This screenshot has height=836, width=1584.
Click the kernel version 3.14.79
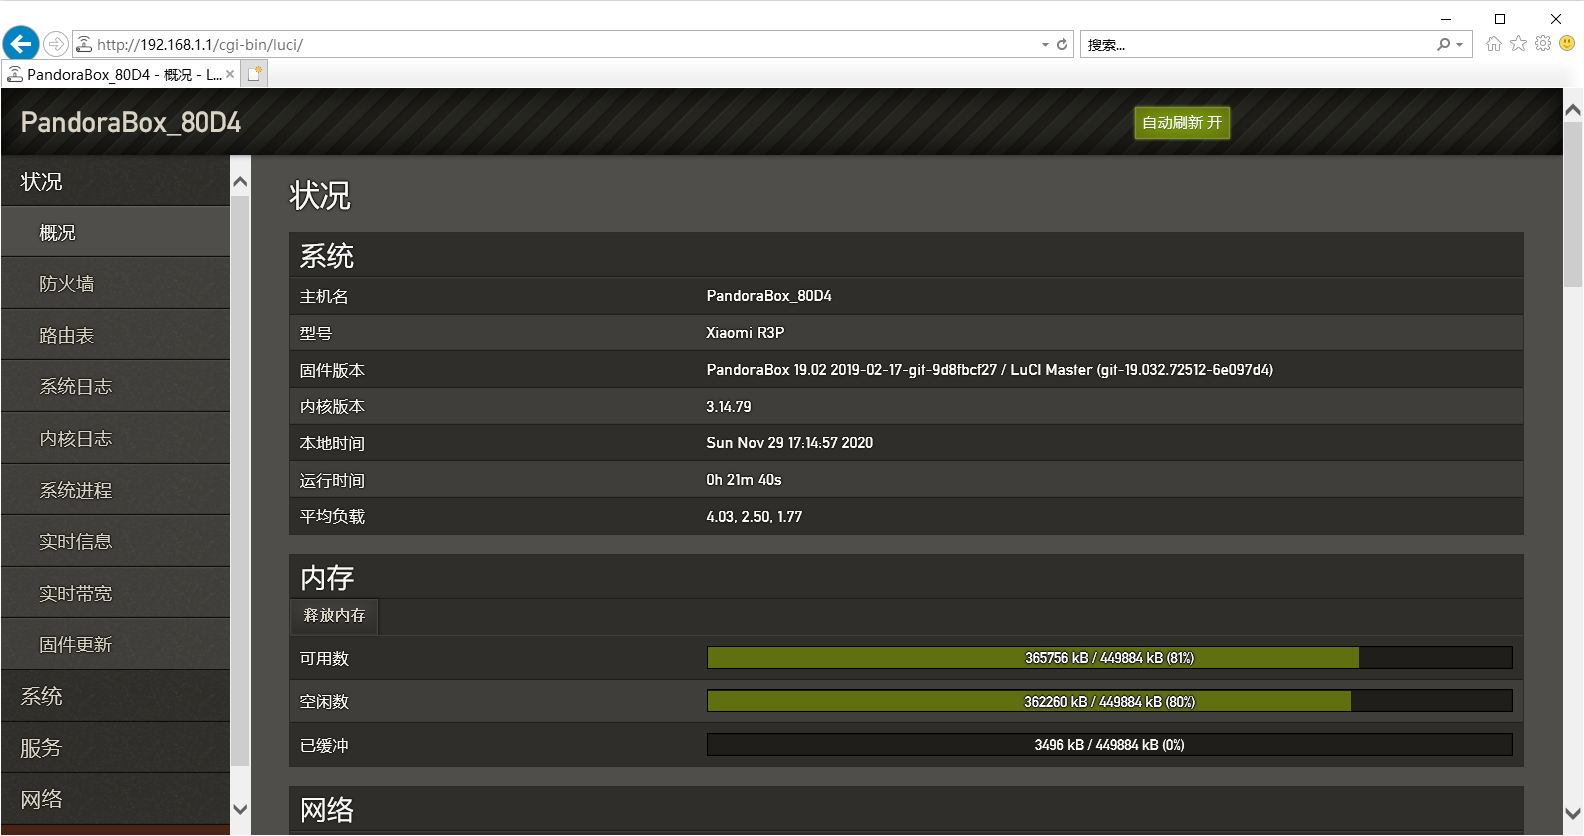729,407
